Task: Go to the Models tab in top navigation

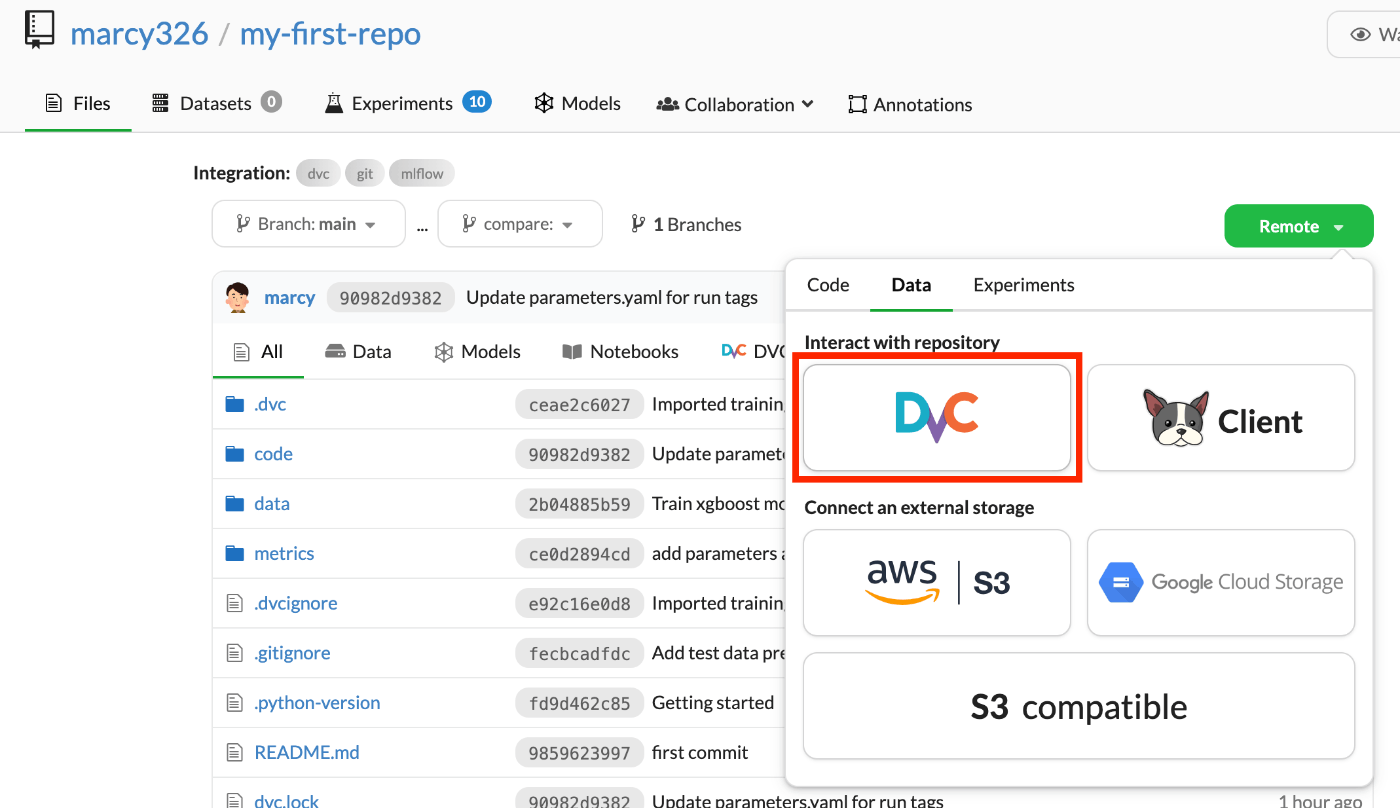Action: [x=577, y=103]
